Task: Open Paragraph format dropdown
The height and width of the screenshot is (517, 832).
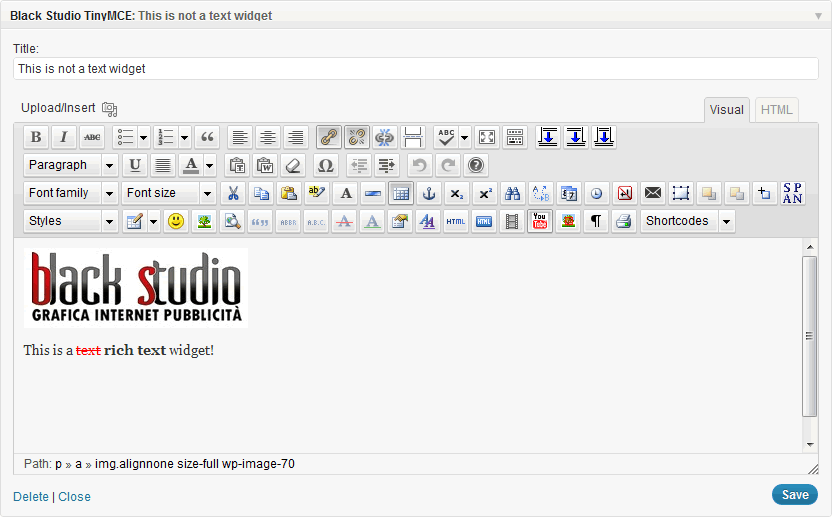Action: [70, 165]
